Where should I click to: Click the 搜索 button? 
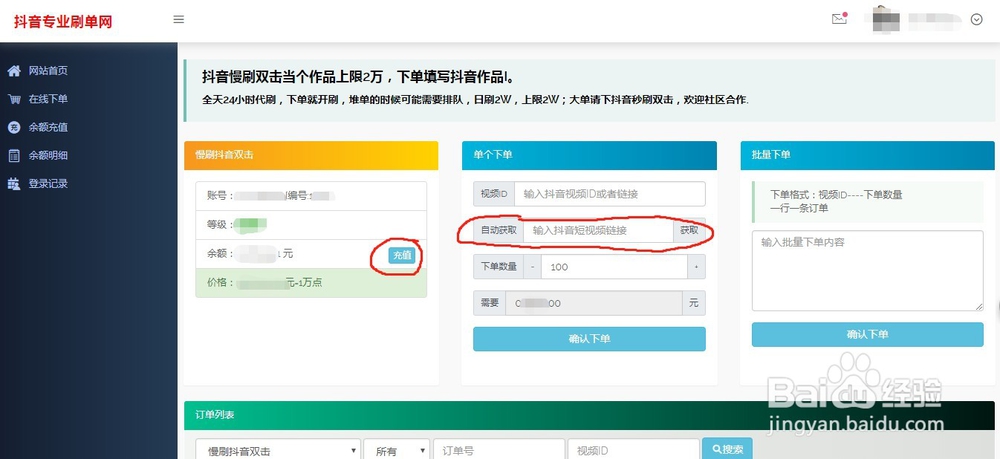(x=727, y=449)
